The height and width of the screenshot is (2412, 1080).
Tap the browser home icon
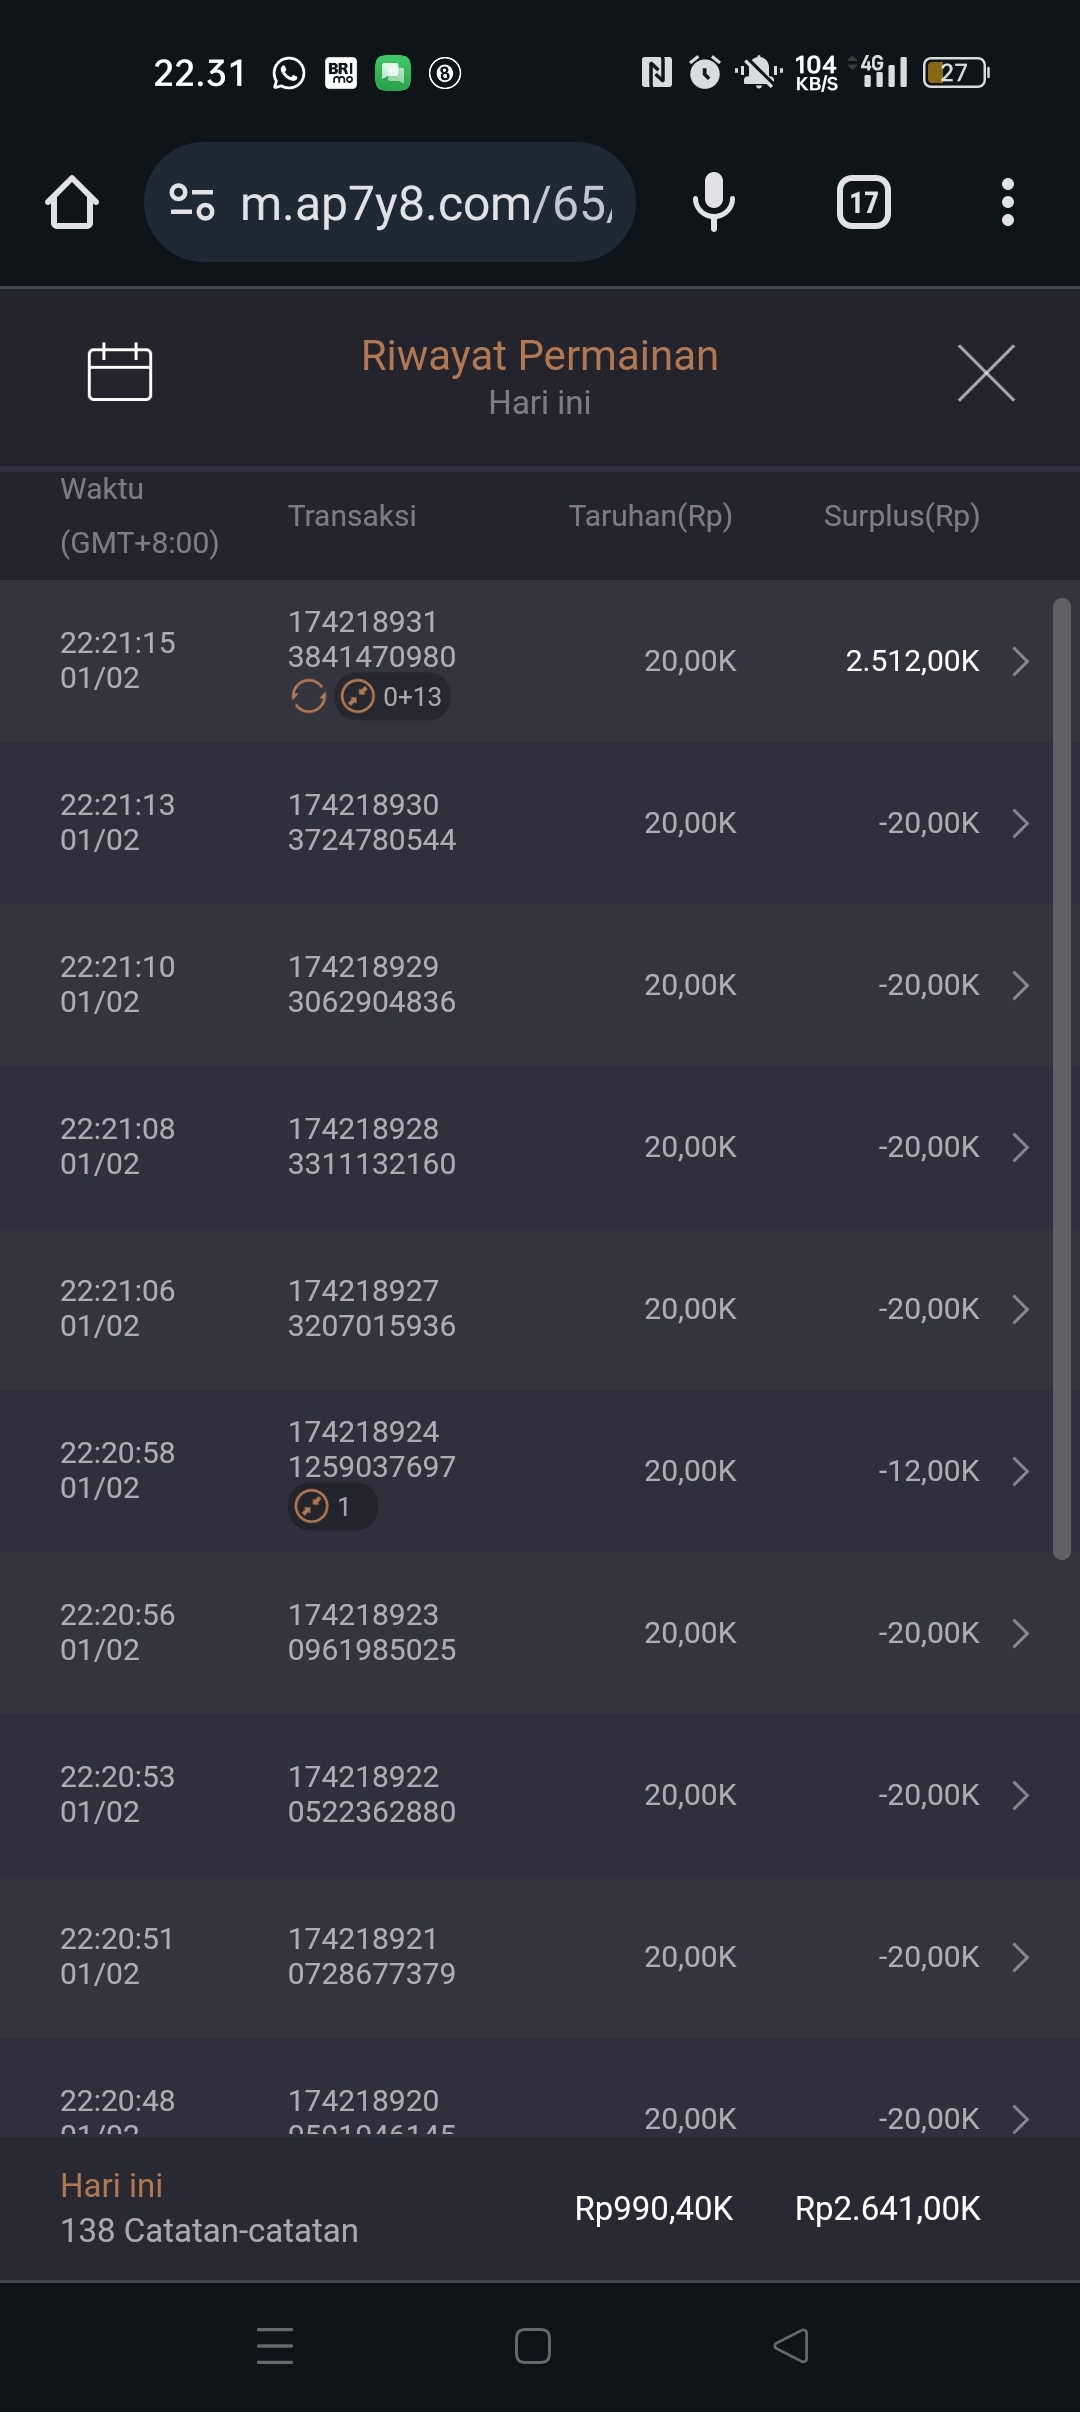pyautogui.click(x=72, y=203)
